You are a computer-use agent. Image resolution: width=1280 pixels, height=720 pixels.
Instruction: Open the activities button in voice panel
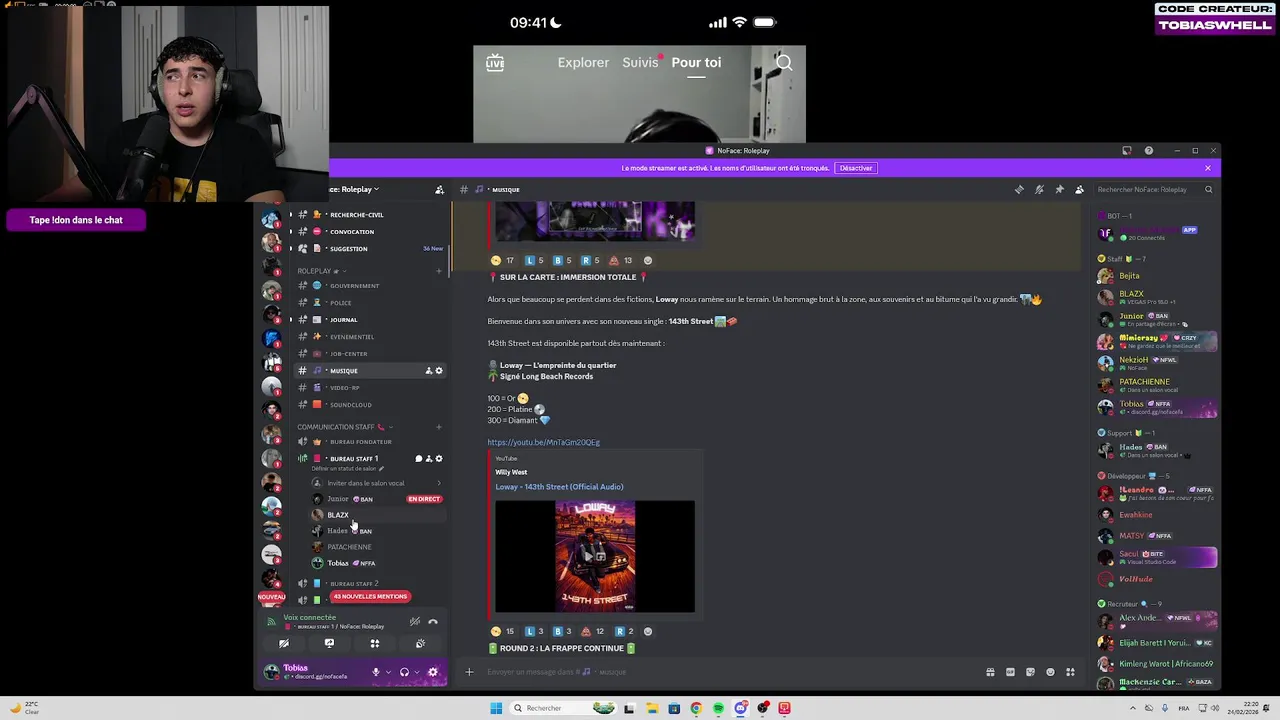[374, 644]
